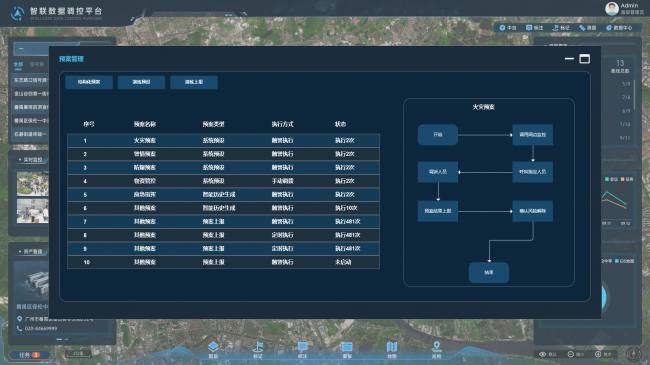Select the 东艺路口 item in the left list

(31, 80)
